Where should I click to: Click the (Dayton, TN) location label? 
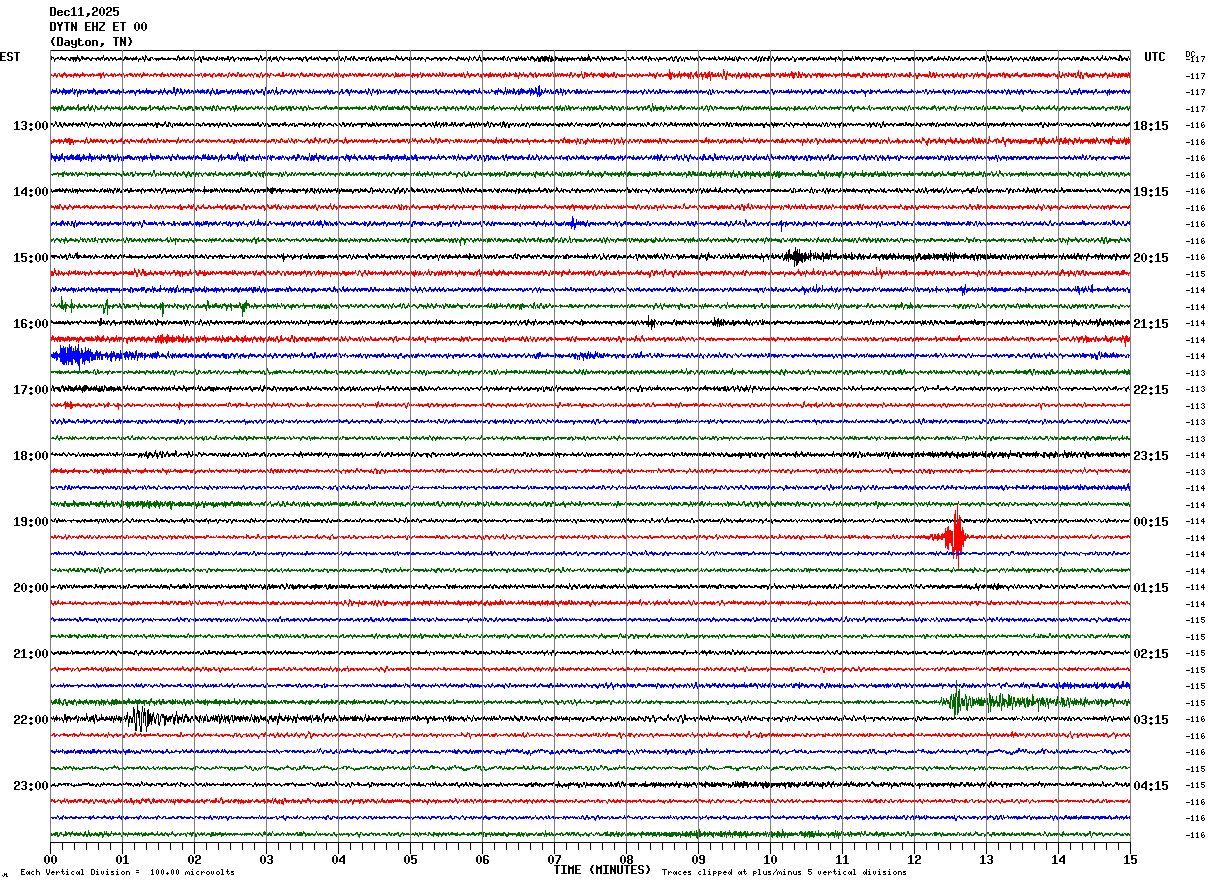pos(91,42)
